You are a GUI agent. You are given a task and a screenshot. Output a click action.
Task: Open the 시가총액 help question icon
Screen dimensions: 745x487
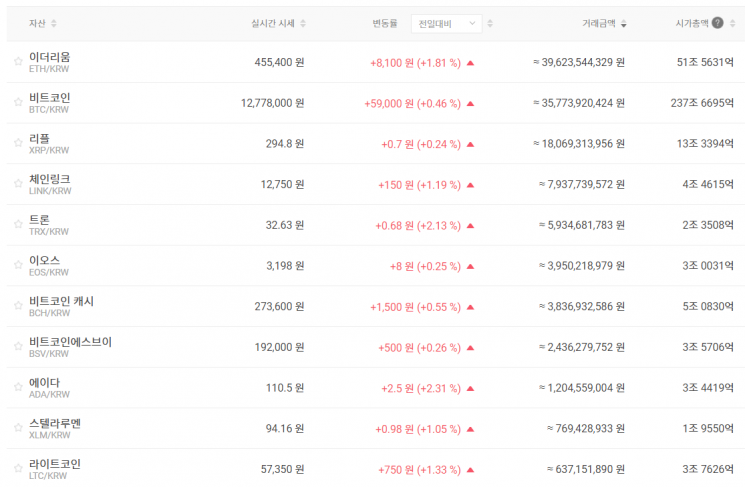tap(718, 23)
